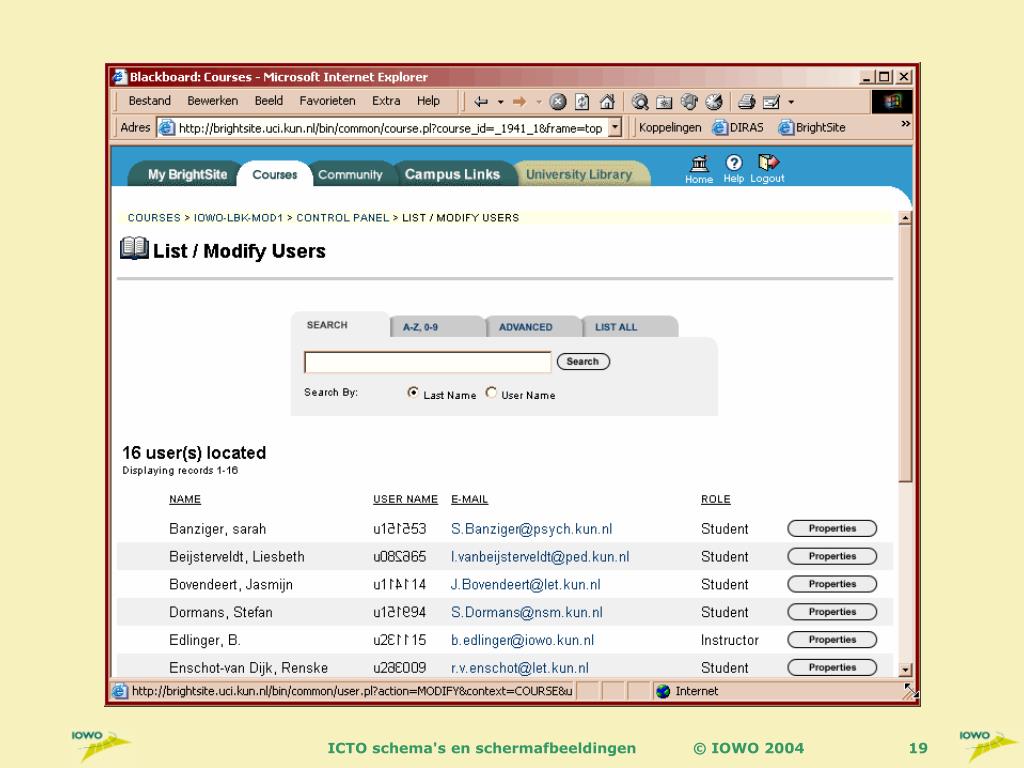This screenshot has width=1024, height=768.
Task: Go to browser Home page icon
Action: [x=607, y=102]
